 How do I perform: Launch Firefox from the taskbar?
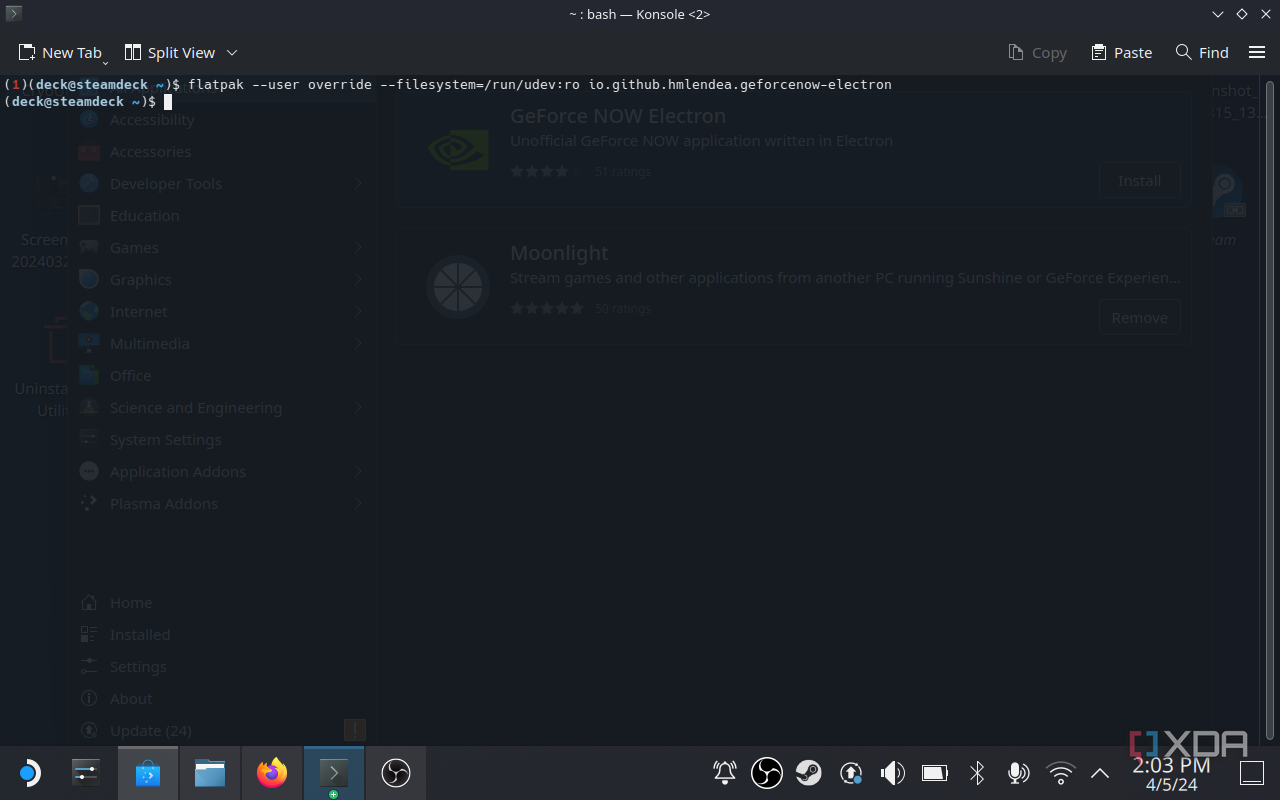click(x=271, y=772)
